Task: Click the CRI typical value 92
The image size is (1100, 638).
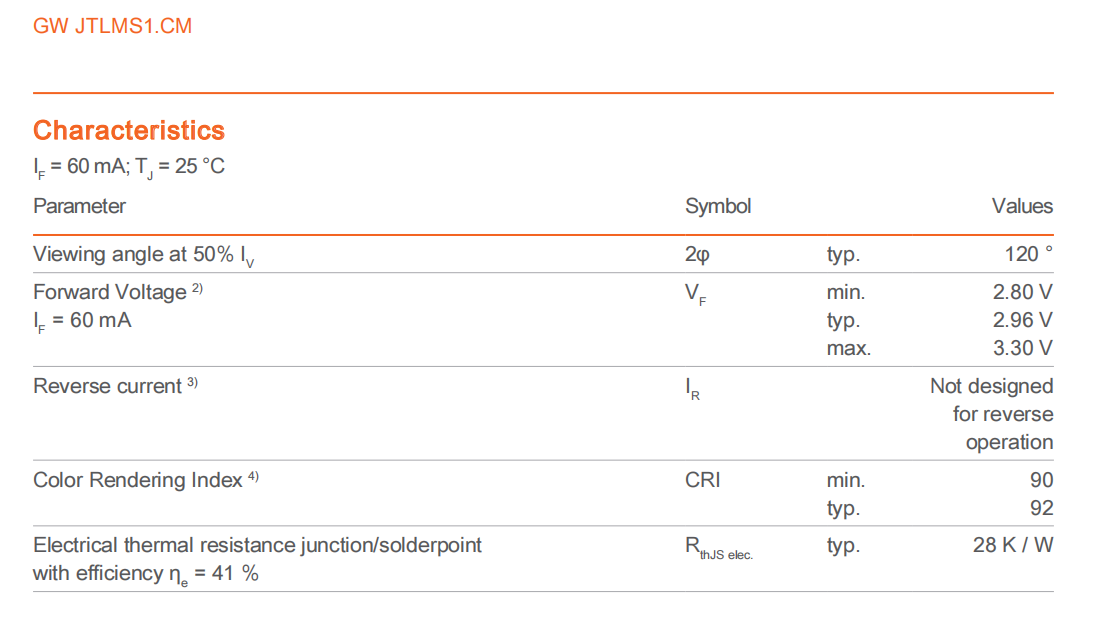Action: [x=1042, y=508]
